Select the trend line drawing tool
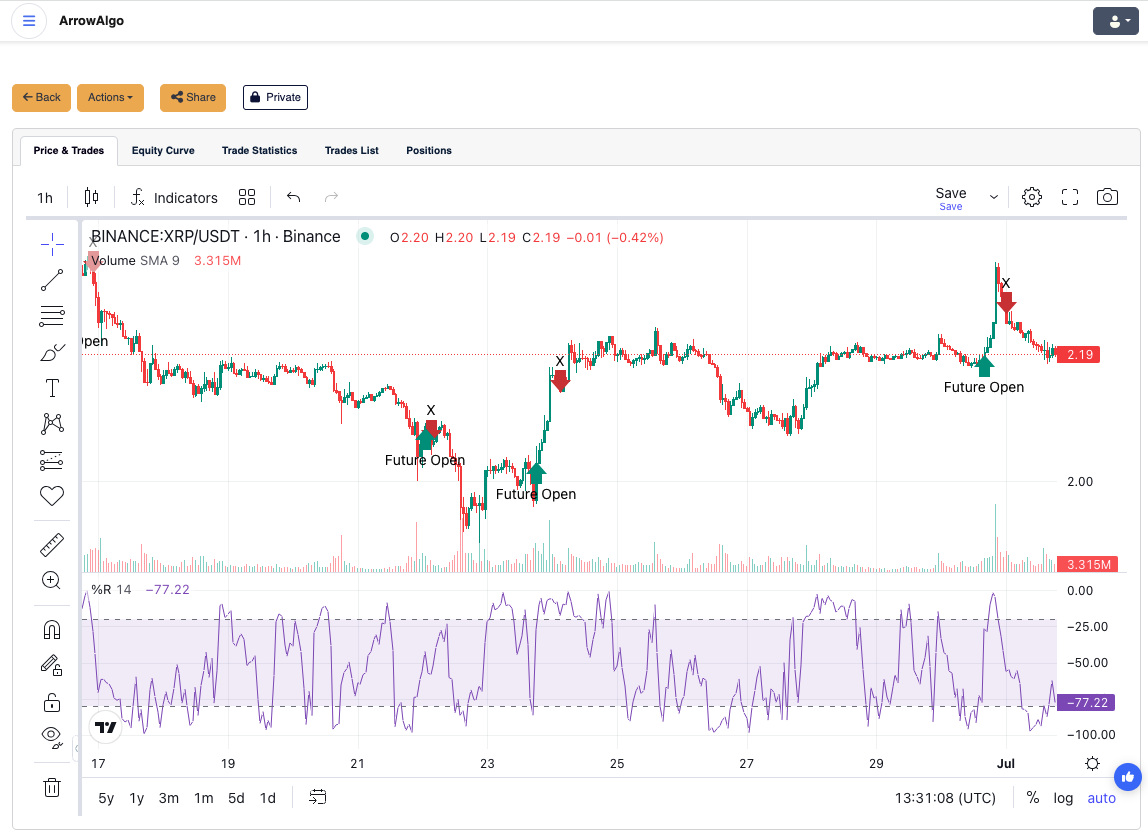Viewport: 1148px width, 832px height. pyautogui.click(x=52, y=280)
